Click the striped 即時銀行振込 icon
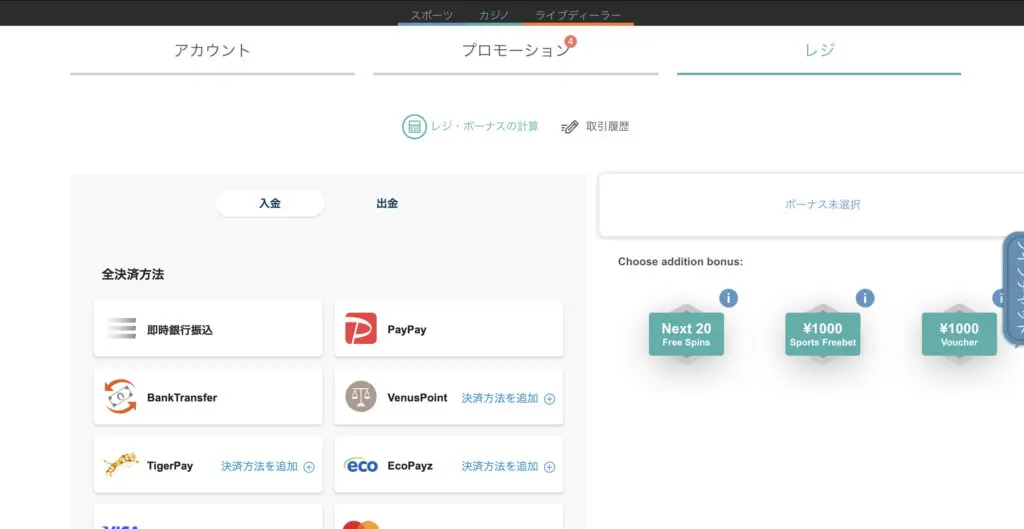 121,329
